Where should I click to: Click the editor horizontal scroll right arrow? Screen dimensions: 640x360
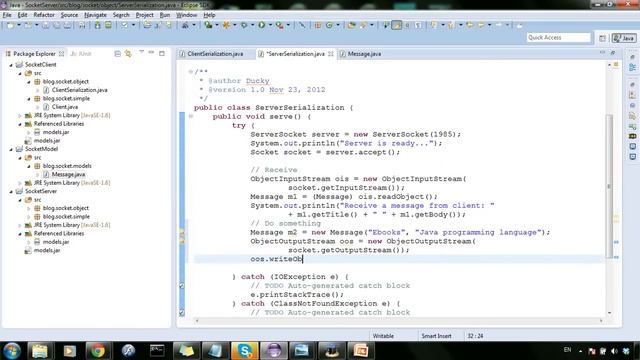click(601, 321)
